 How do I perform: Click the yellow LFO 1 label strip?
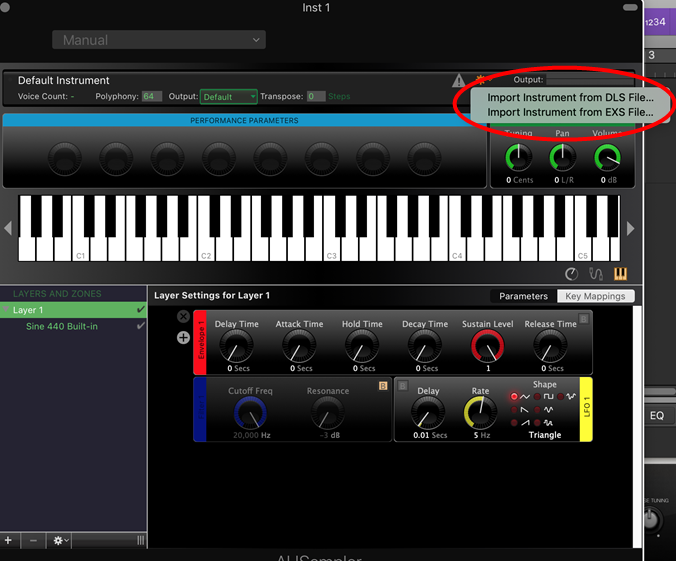586,409
